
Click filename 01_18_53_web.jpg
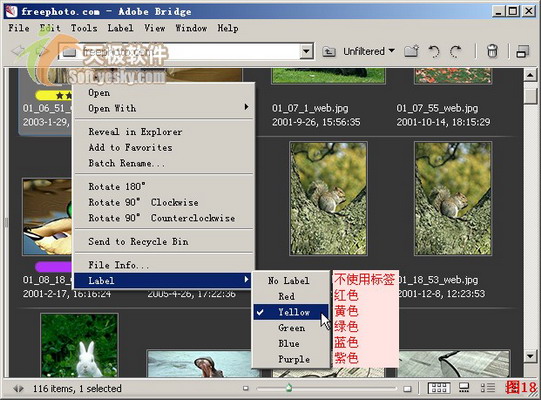(438, 280)
